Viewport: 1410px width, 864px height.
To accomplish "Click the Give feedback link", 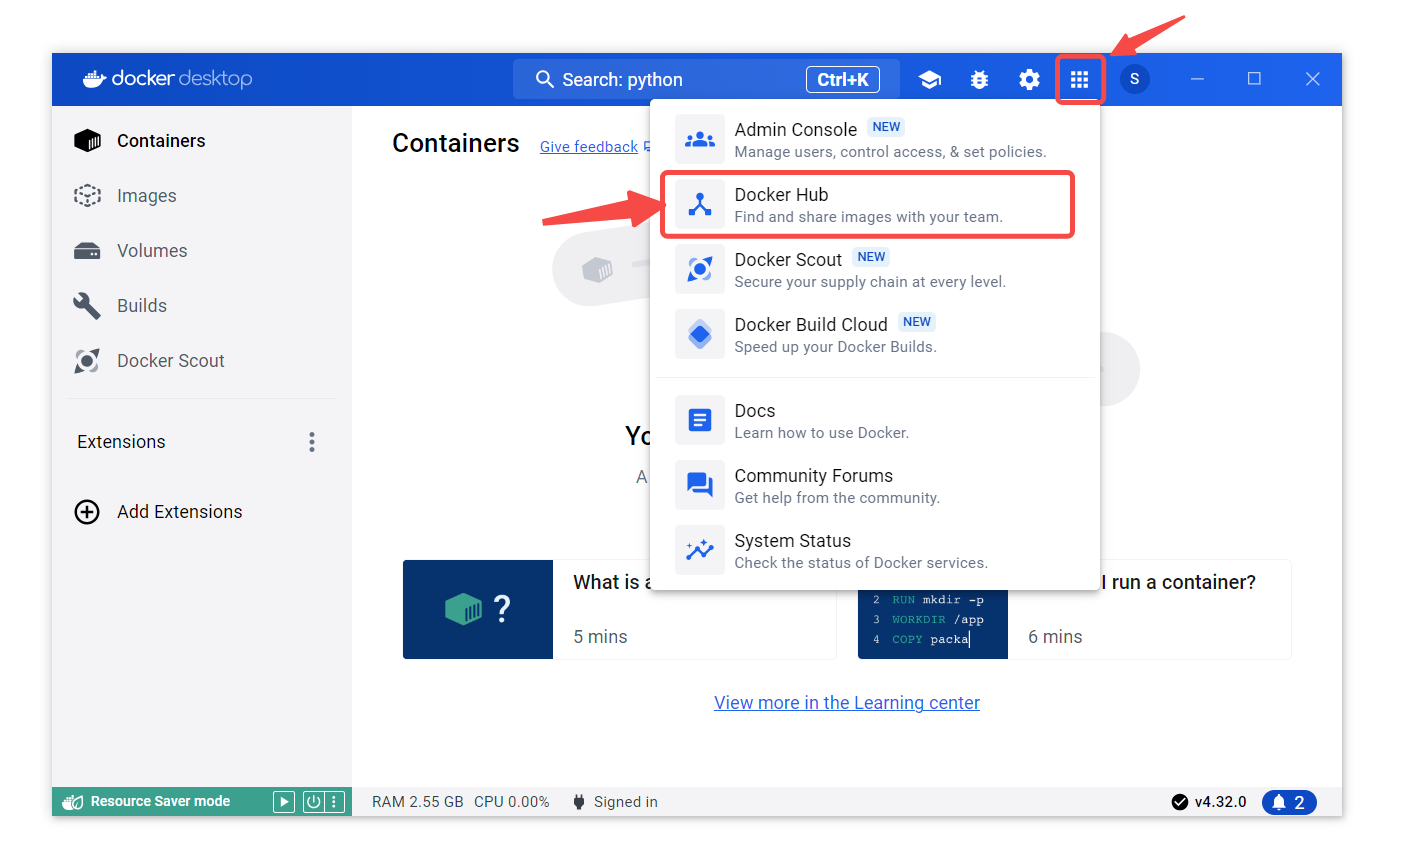I will click(x=589, y=147).
